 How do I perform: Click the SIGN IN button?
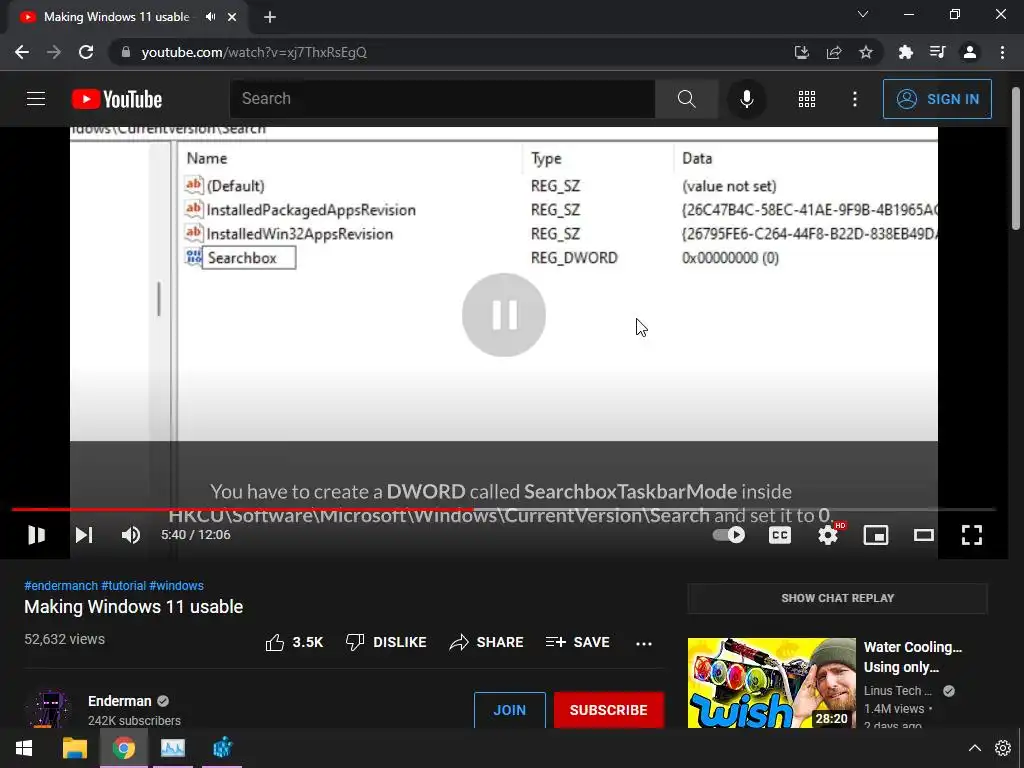(x=937, y=99)
